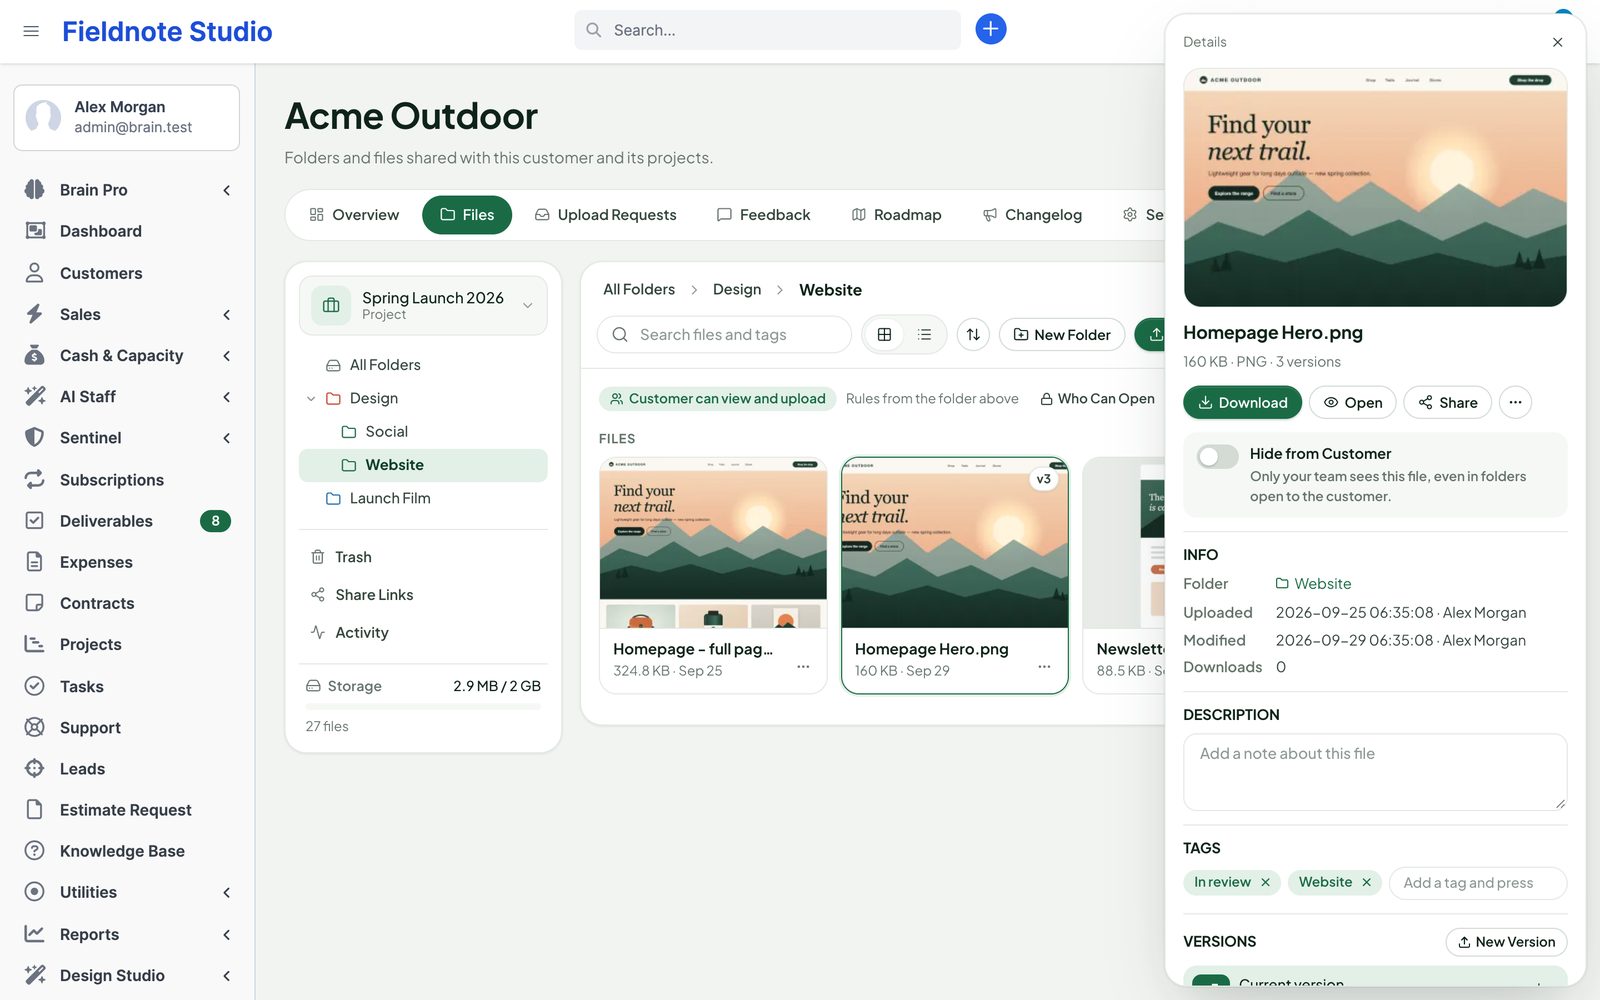Collapse the Design folder tree
The width and height of the screenshot is (1600, 1000).
[311, 398]
